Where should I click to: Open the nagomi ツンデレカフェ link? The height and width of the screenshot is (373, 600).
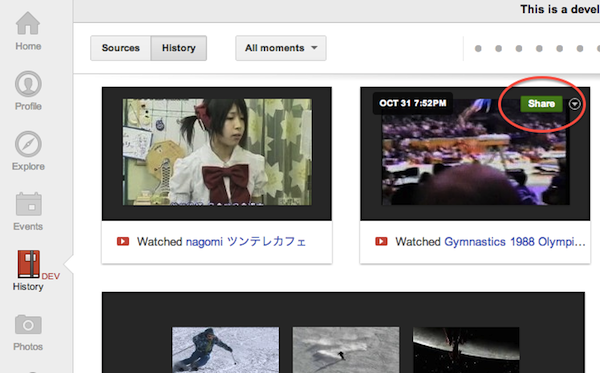pos(246,242)
